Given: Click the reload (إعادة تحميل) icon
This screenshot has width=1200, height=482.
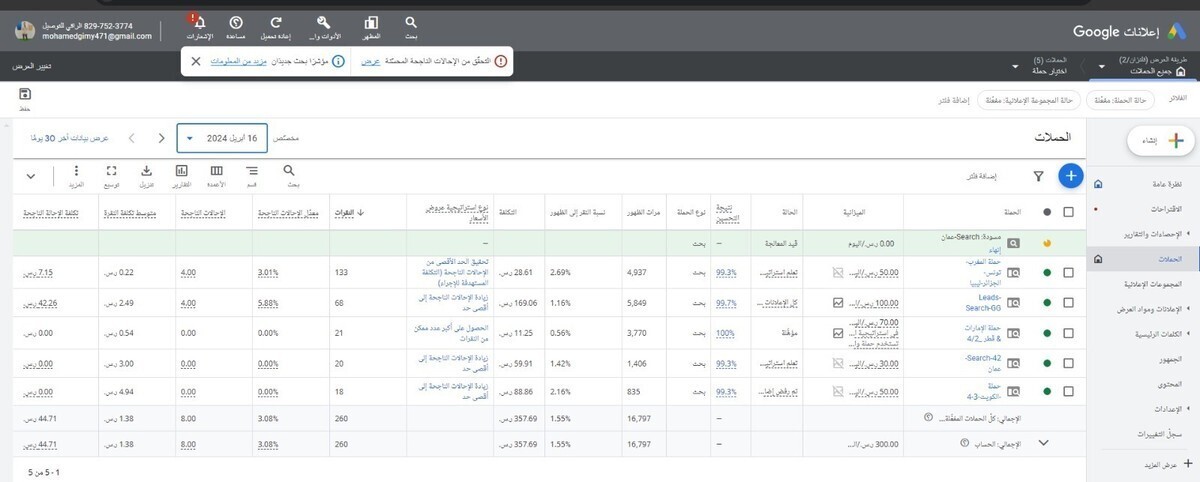Looking at the screenshot, I should click(277, 22).
